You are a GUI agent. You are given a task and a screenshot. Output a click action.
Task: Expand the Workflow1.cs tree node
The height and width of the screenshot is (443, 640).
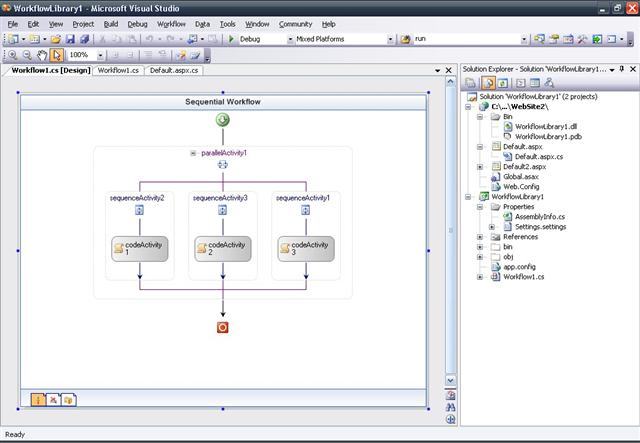[x=480, y=277]
